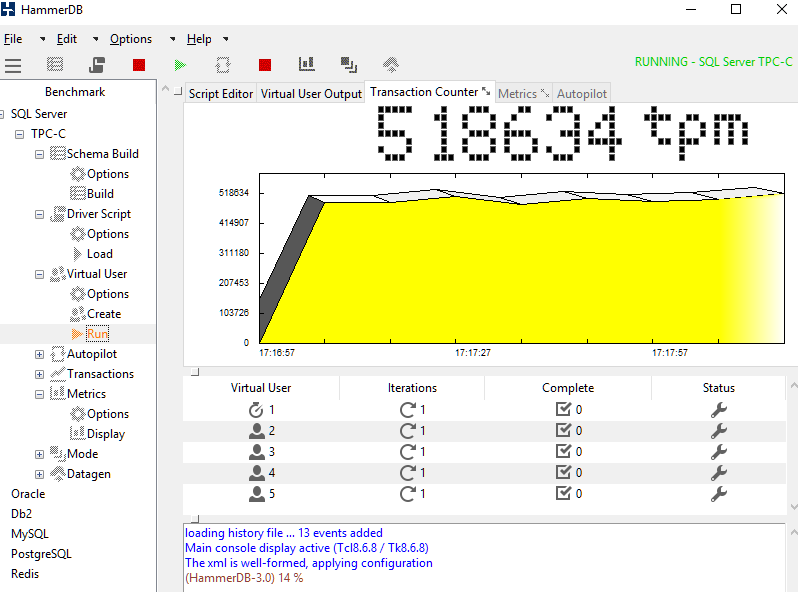Click the Virtual User column header

[x=261, y=388]
